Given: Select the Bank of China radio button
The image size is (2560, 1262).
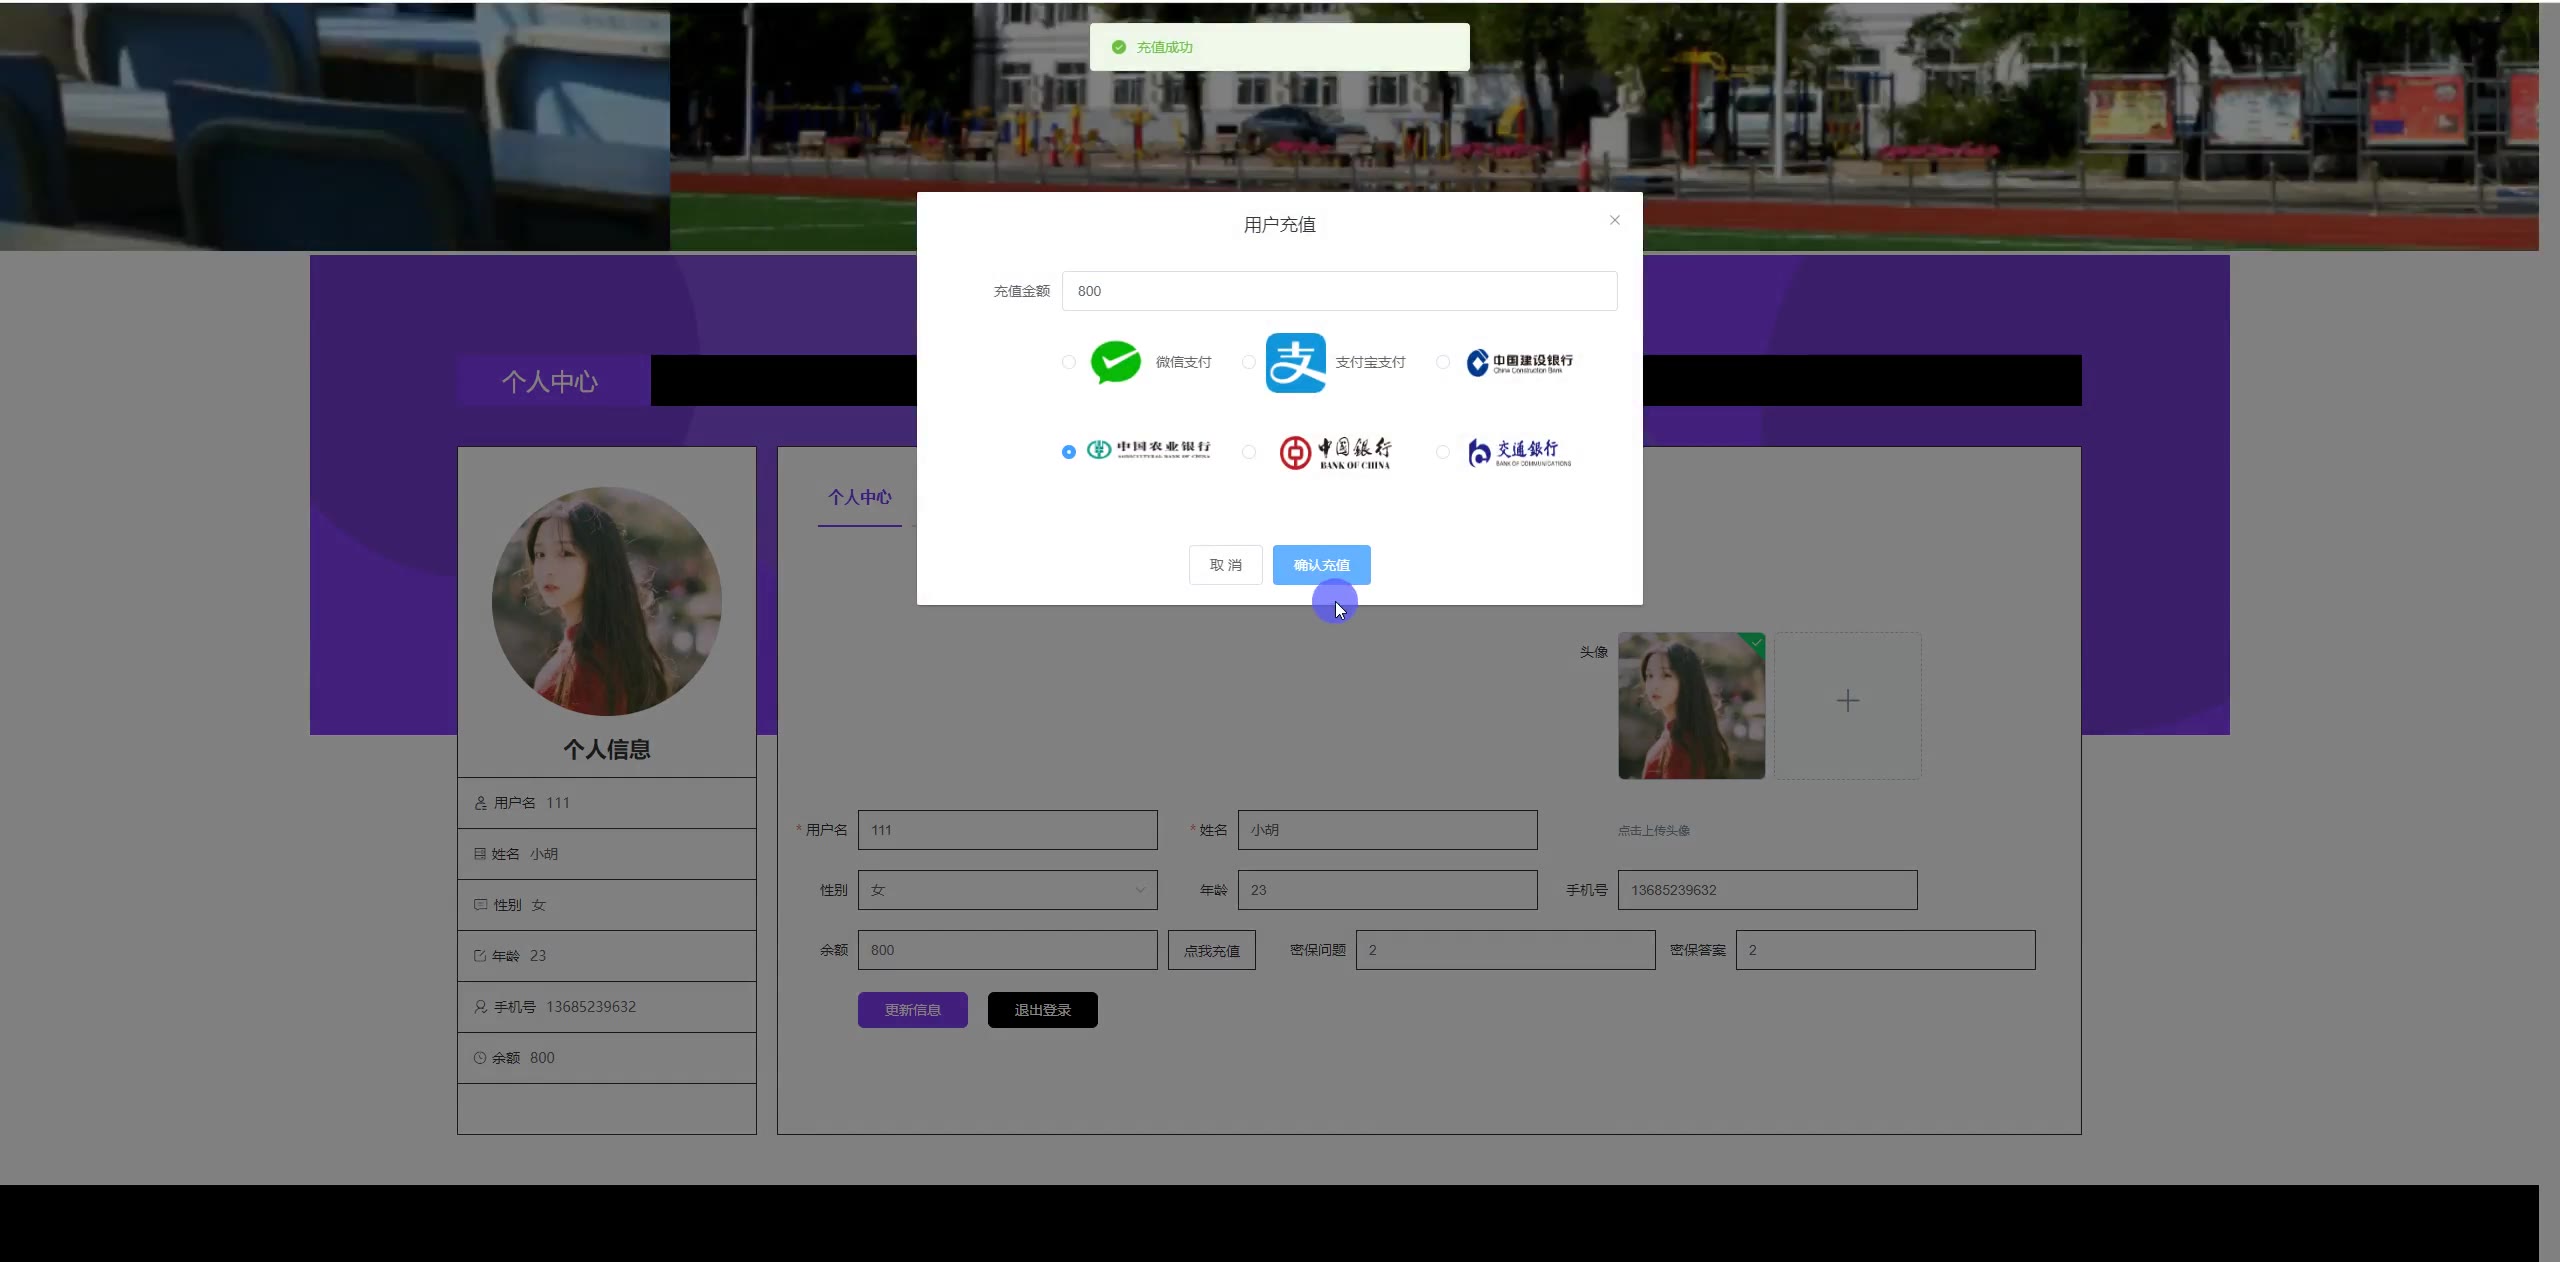Looking at the screenshot, I should (1249, 452).
